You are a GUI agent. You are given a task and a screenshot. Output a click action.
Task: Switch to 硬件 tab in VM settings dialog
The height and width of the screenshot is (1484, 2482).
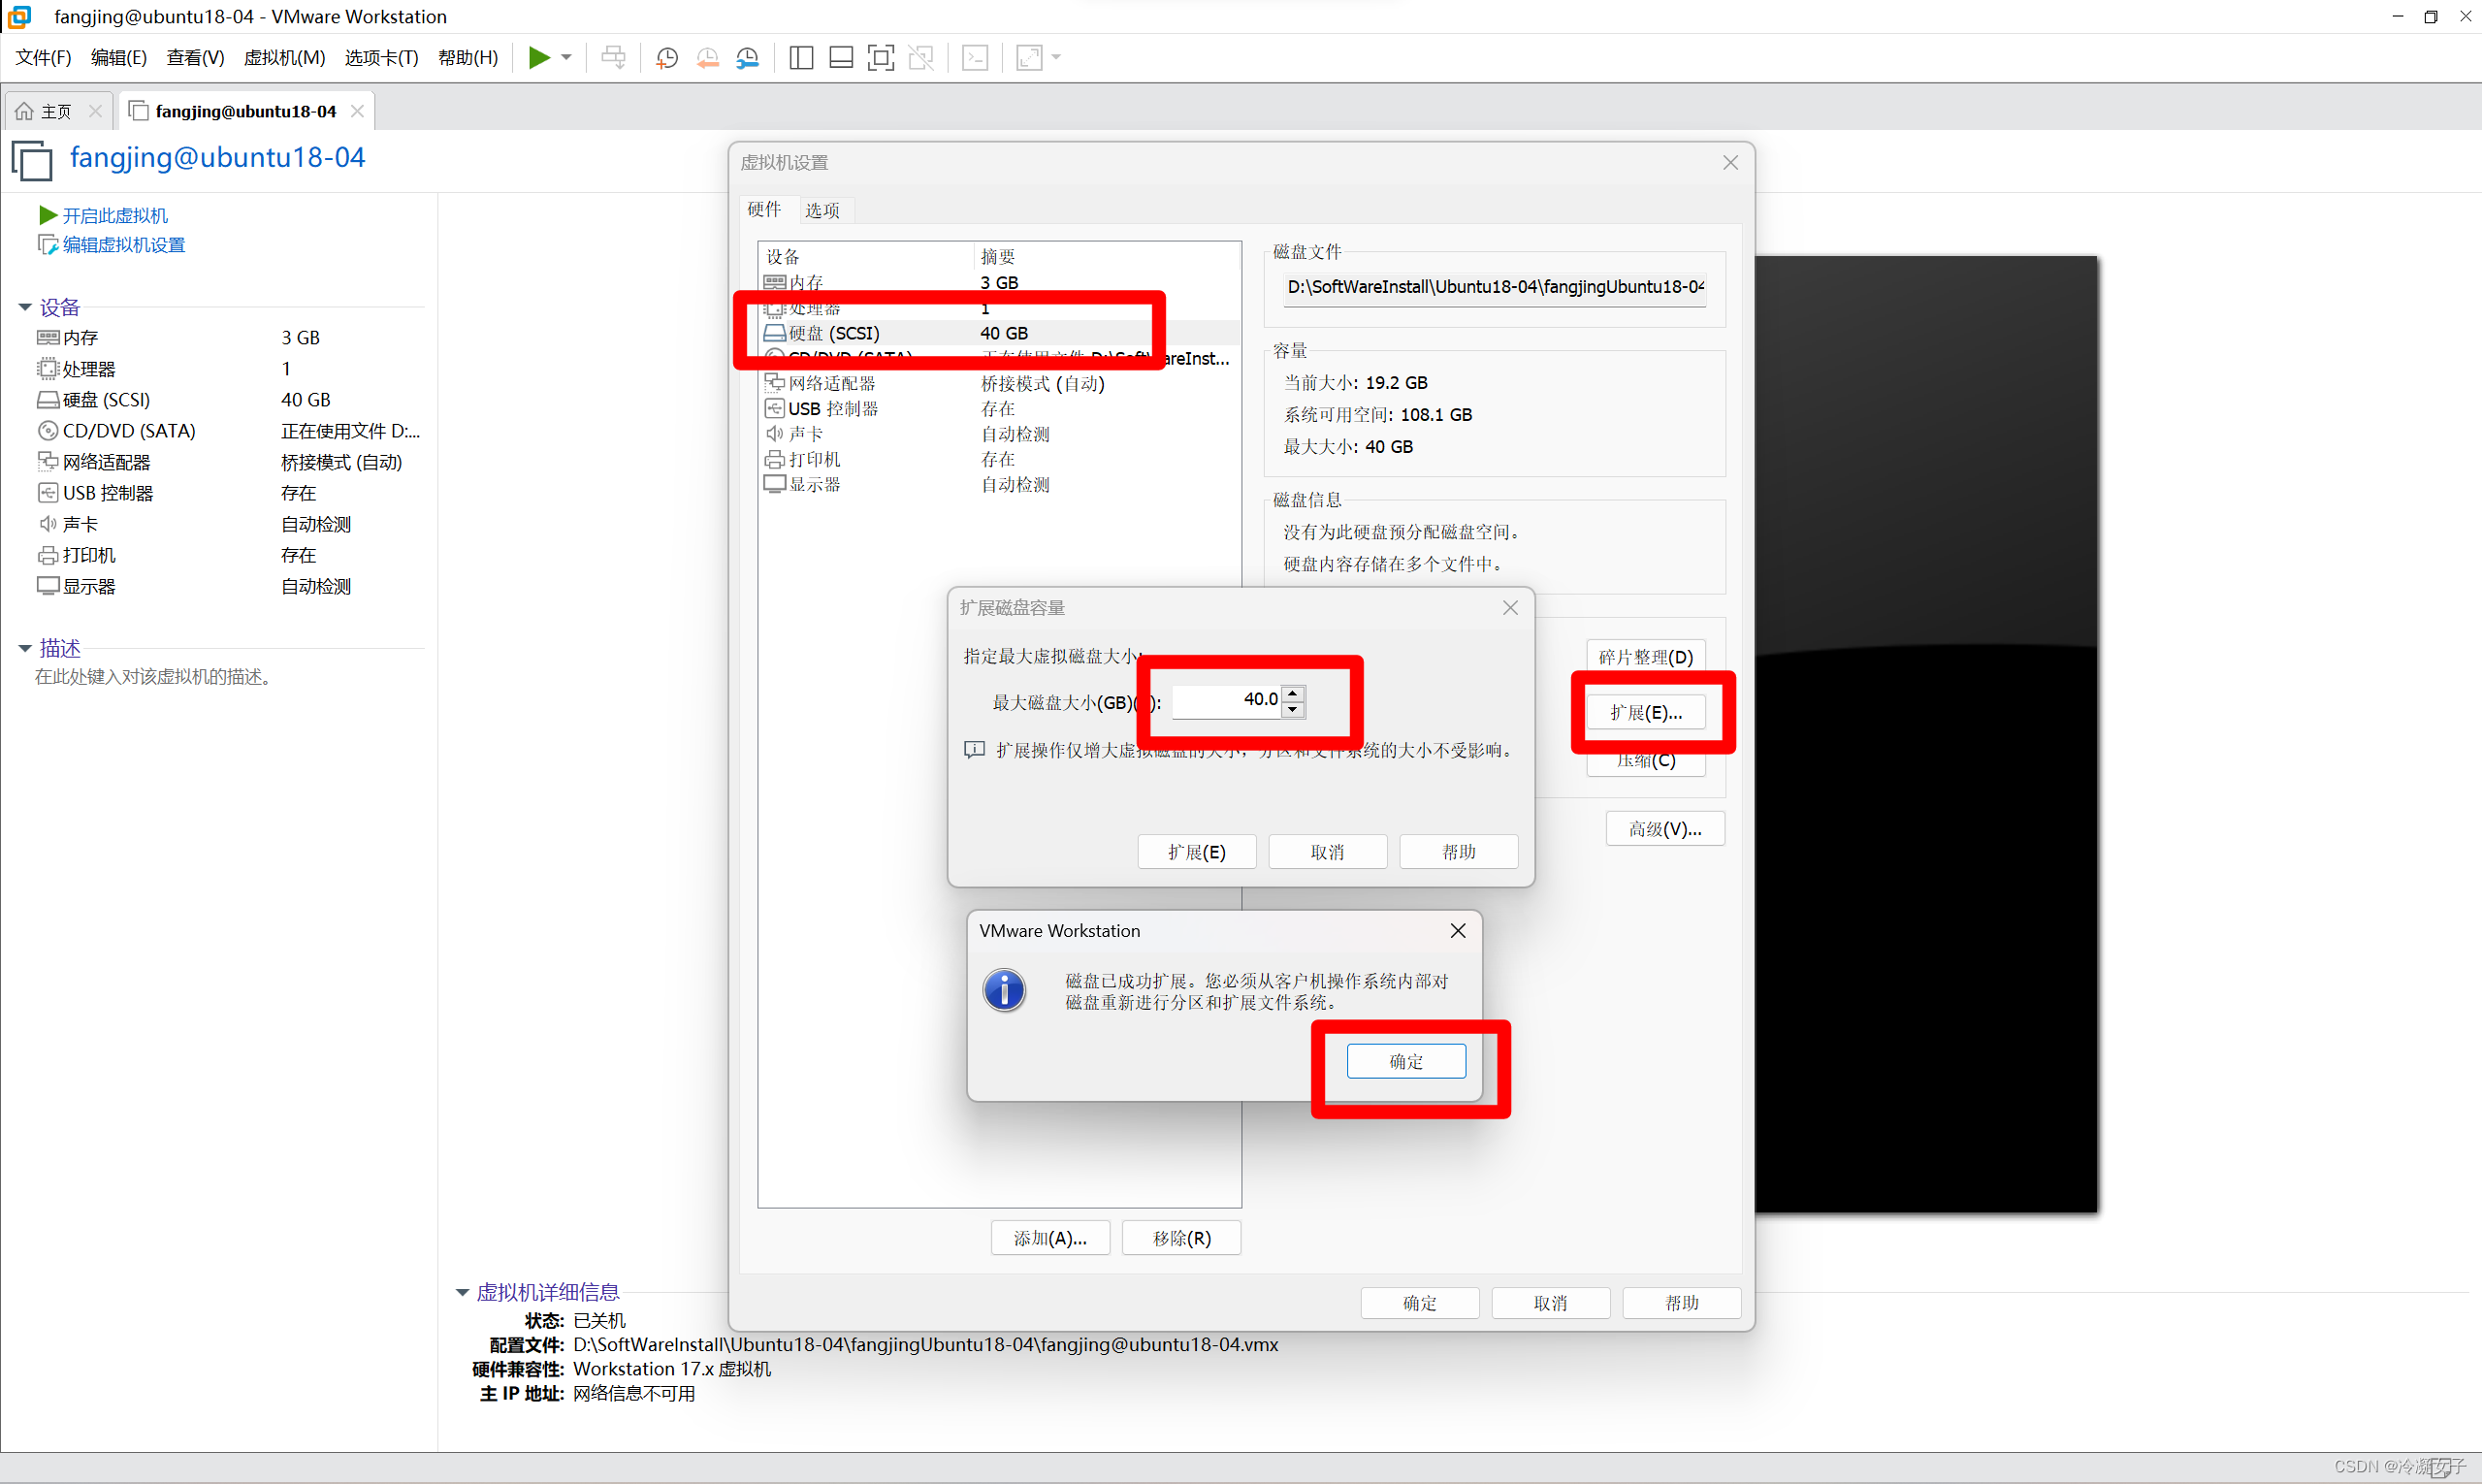pos(764,209)
